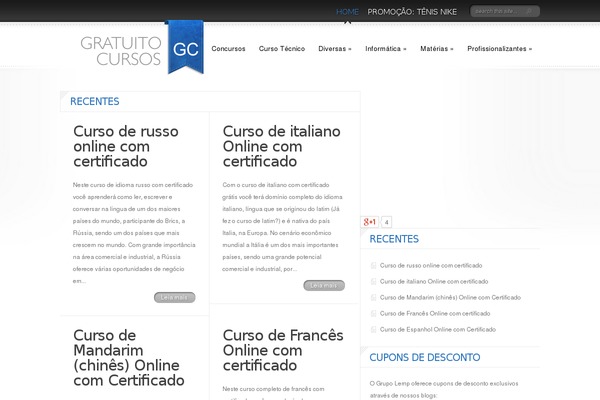Click text starting 'Neste curso completo de francês'

pyautogui.click(x=273, y=393)
